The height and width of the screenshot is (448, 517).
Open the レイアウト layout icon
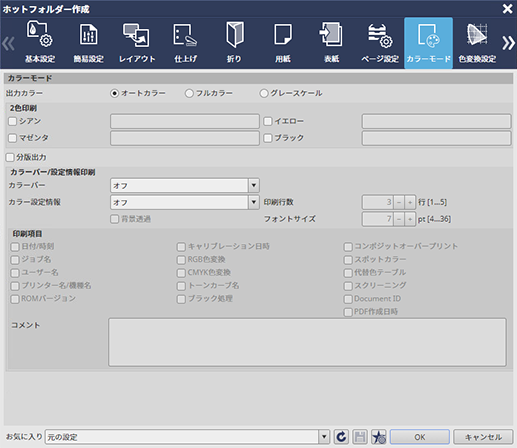tap(137, 43)
